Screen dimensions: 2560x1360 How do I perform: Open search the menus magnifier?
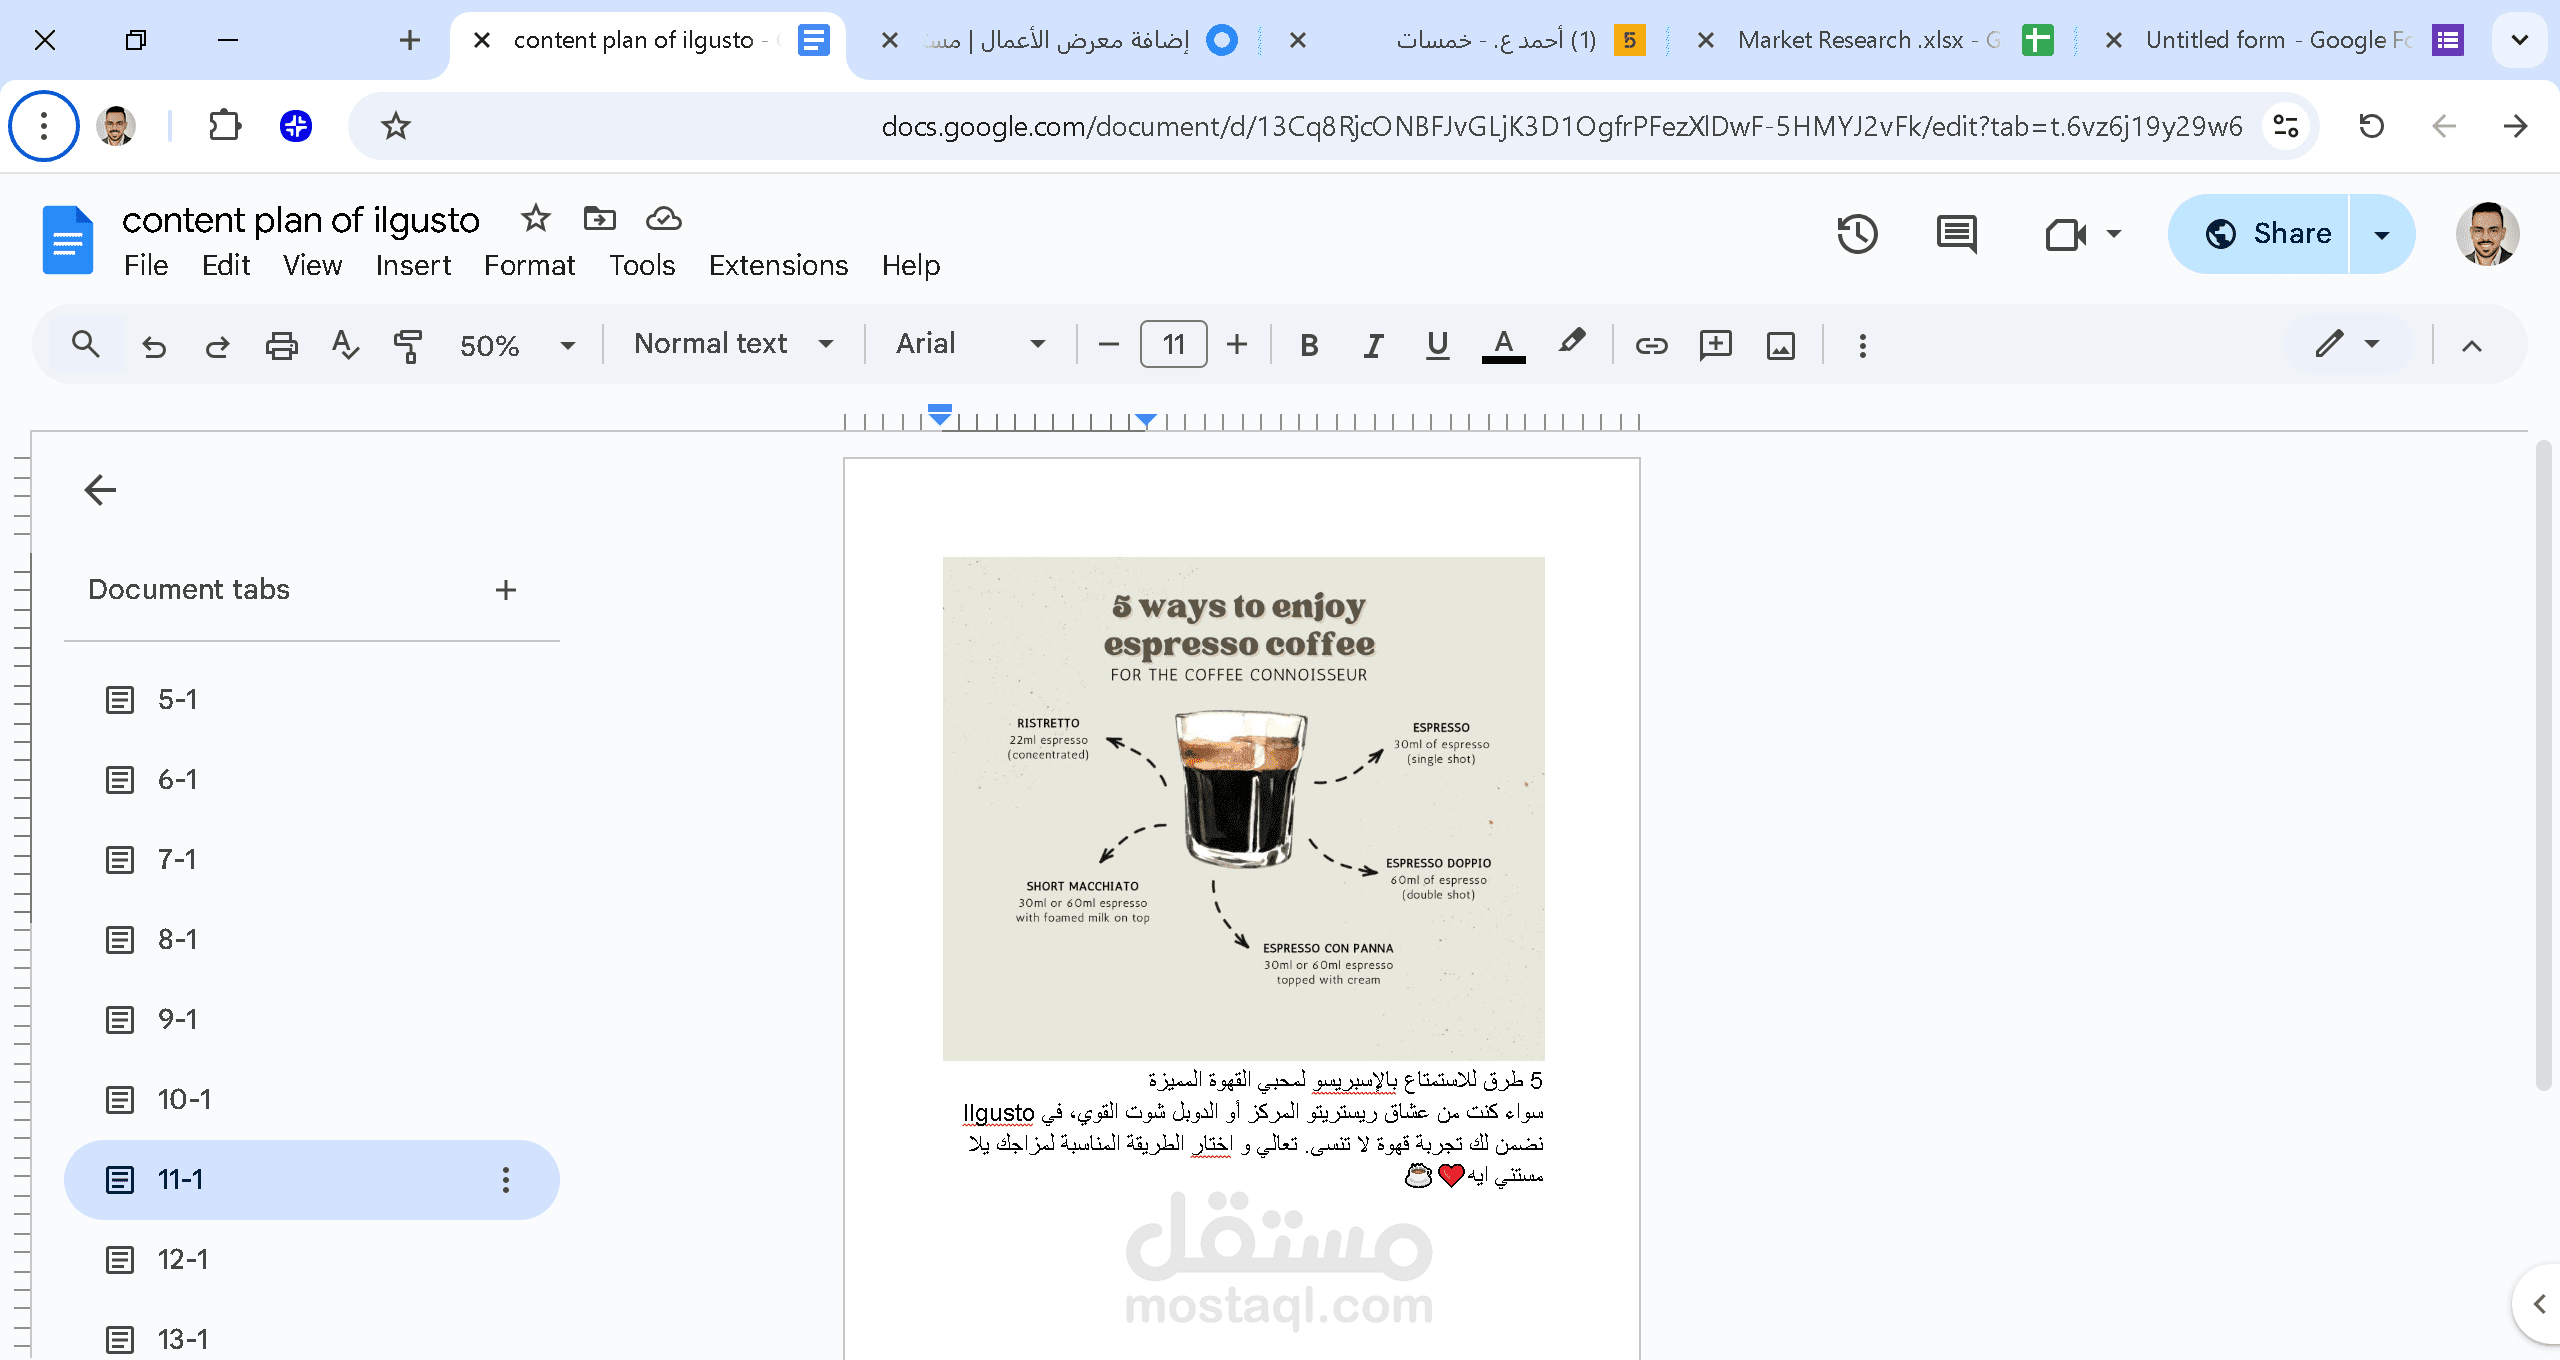pos(86,345)
